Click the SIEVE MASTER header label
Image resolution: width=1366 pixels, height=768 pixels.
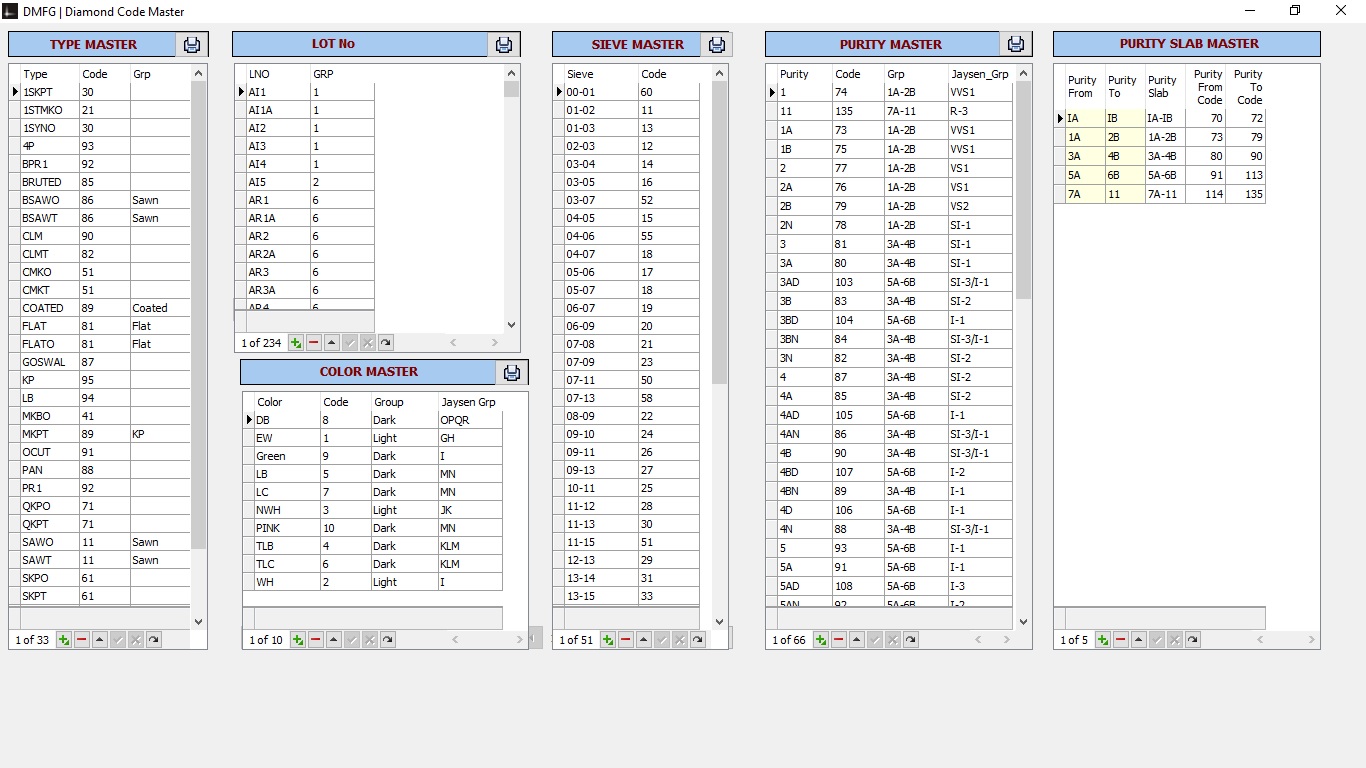tap(638, 45)
